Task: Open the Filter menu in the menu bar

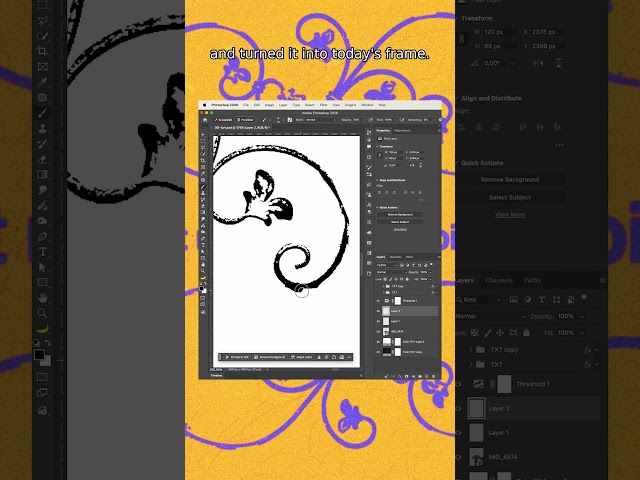Action: tap(323, 105)
